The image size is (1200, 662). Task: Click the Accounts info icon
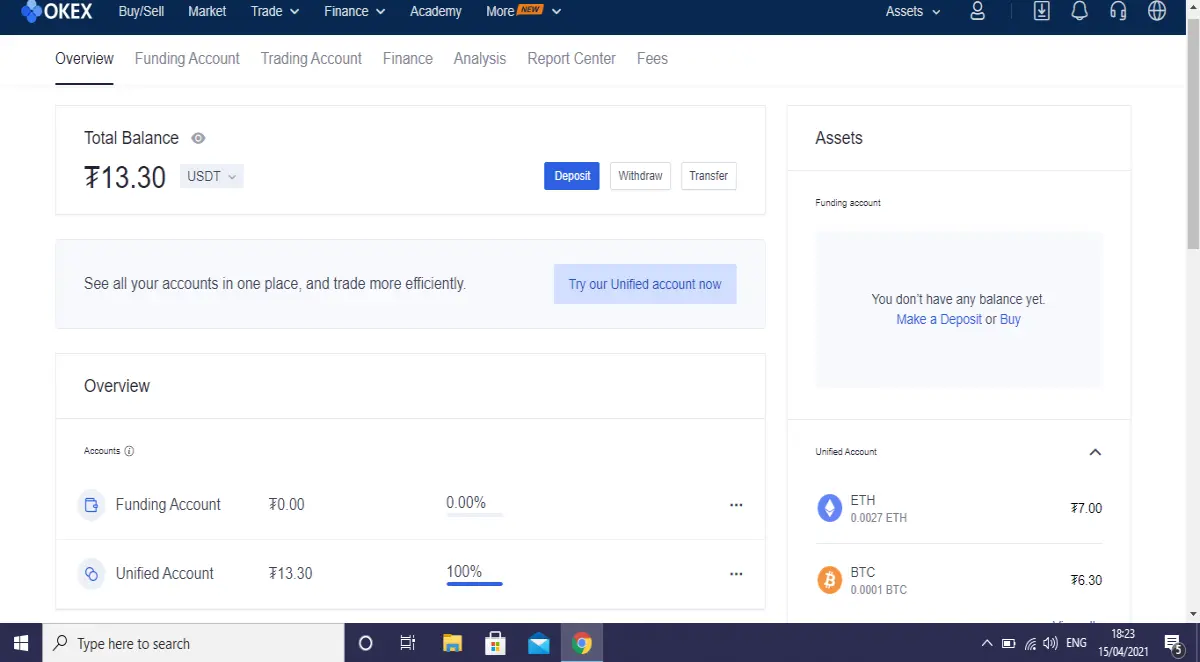tap(129, 451)
